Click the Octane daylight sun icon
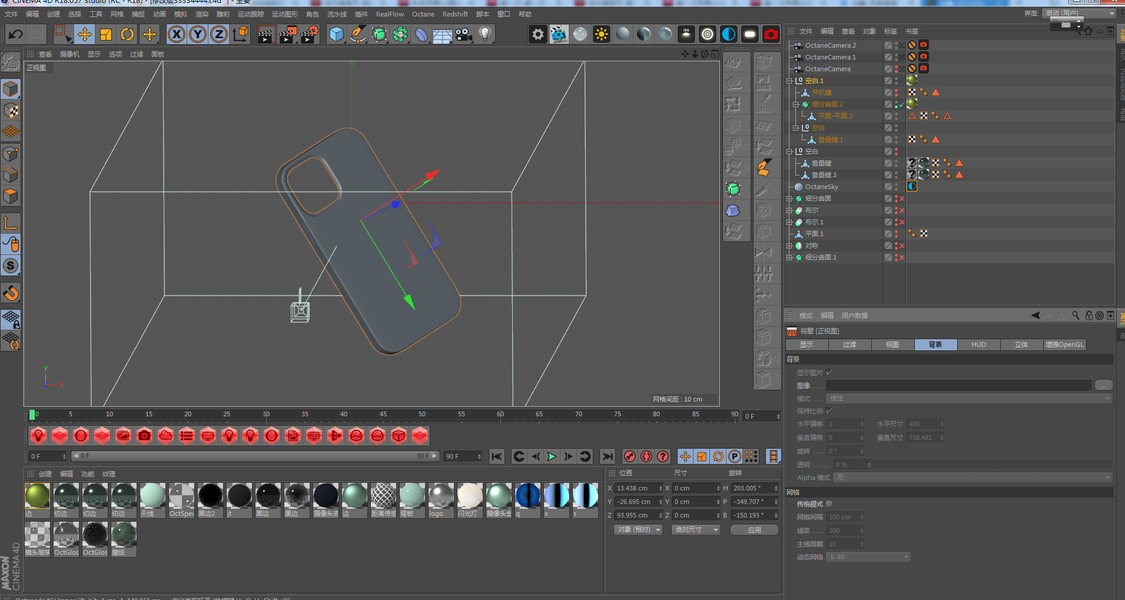Screen dimensions: 1125x600 coord(601,34)
